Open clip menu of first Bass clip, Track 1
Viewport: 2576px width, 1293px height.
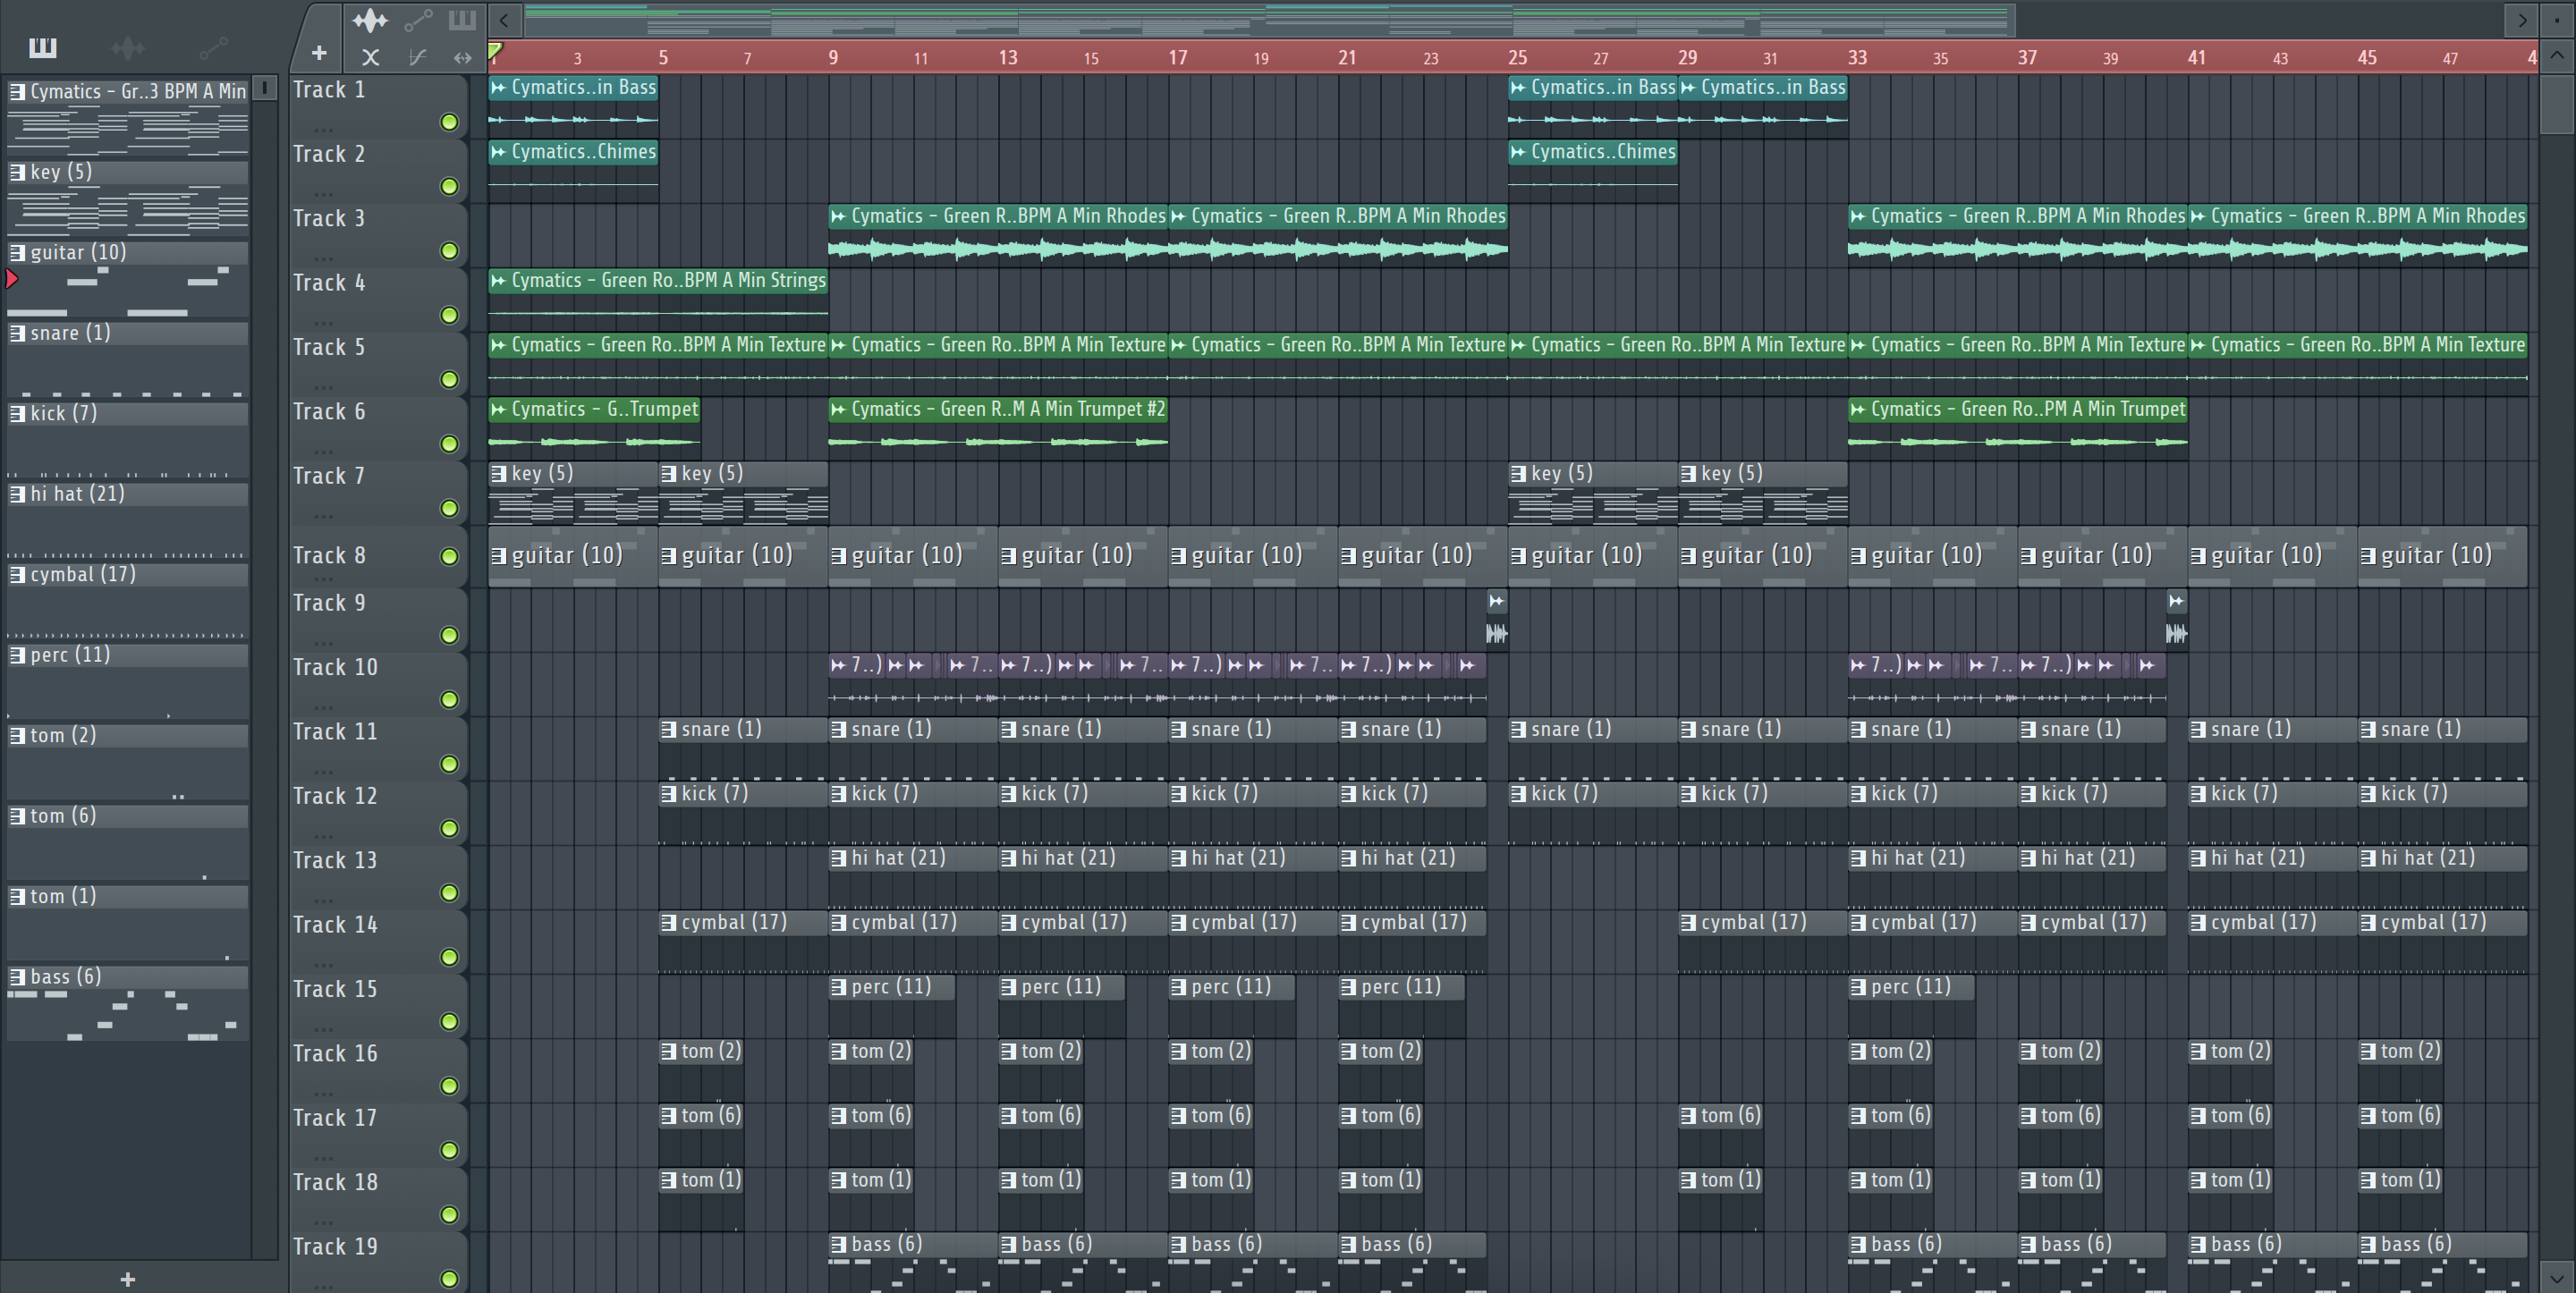pyautogui.click(x=498, y=88)
